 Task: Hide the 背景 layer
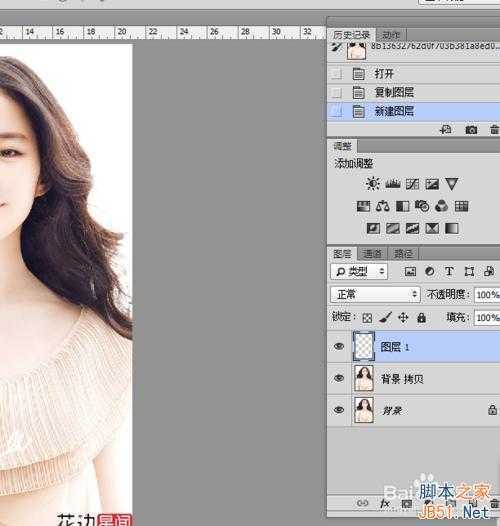coord(339,410)
